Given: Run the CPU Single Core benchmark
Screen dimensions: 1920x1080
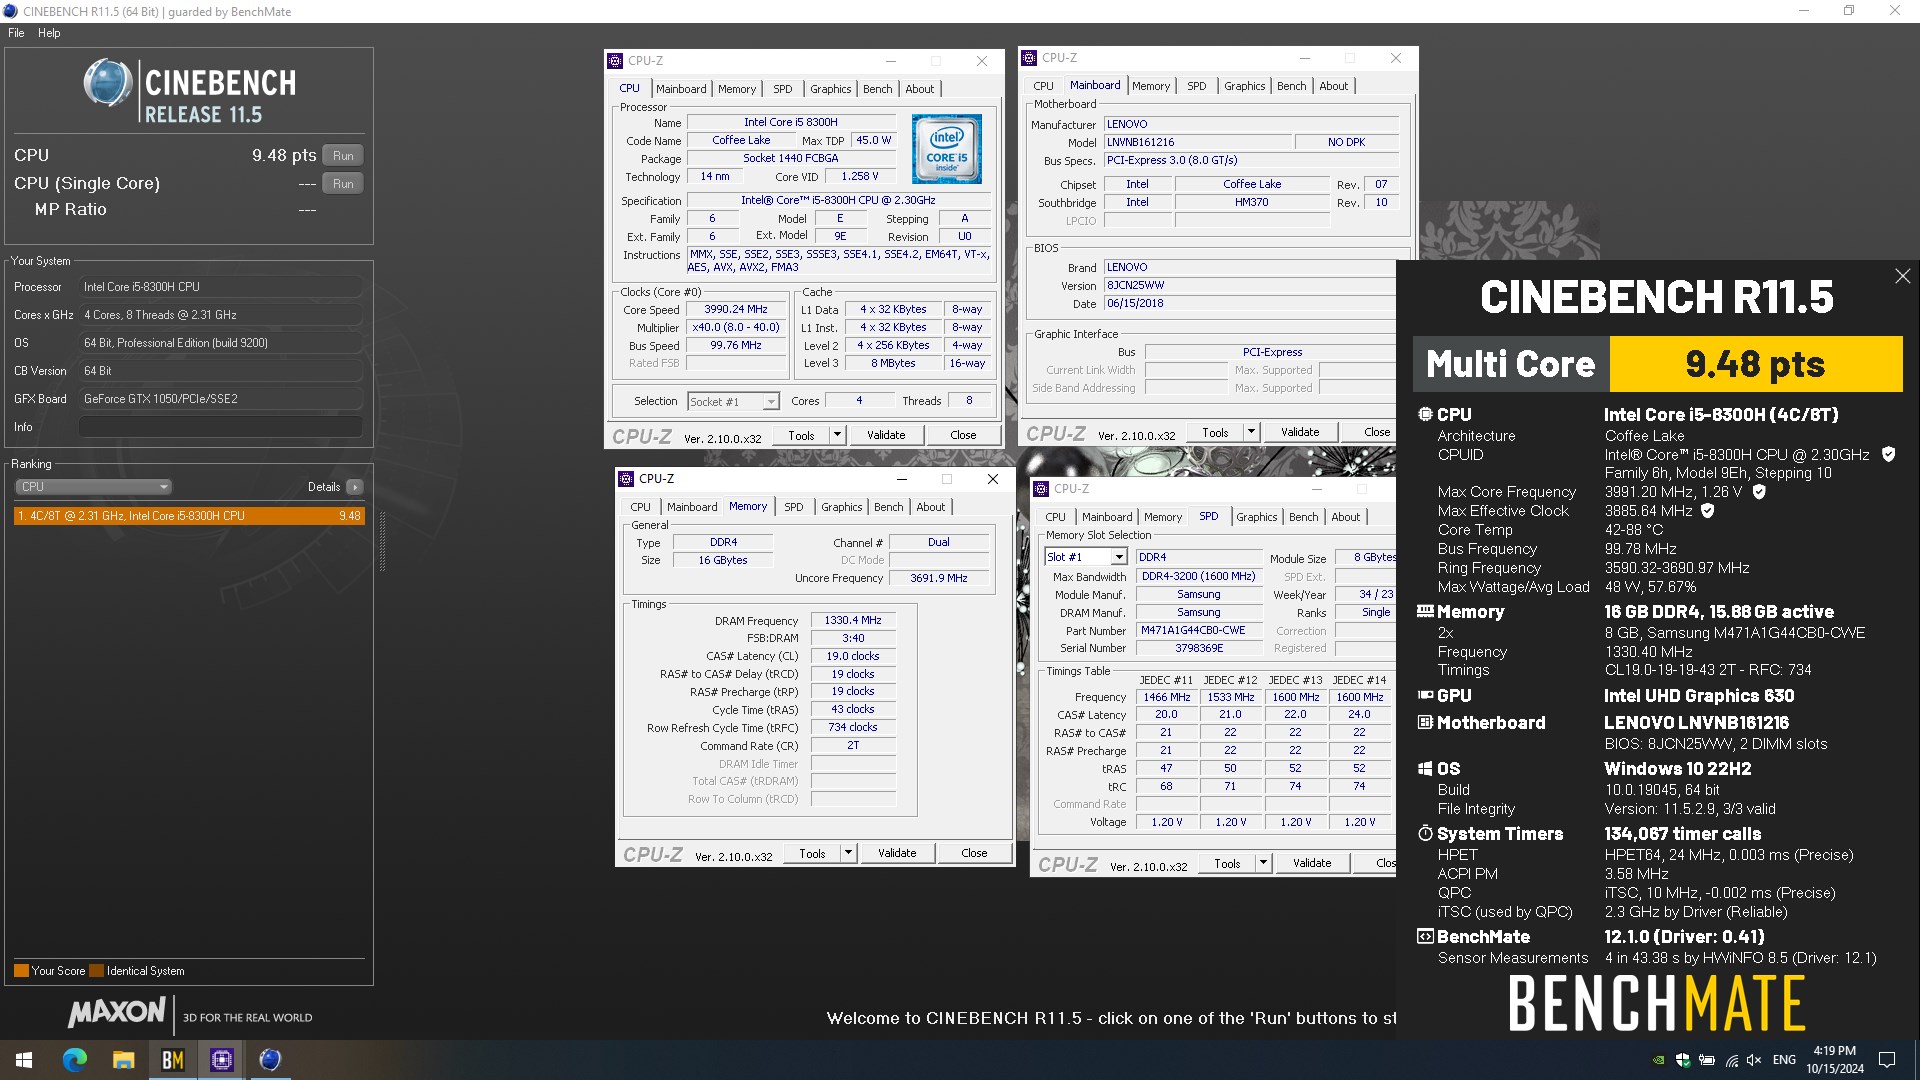Looking at the screenshot, I should [x=343, y=184].
